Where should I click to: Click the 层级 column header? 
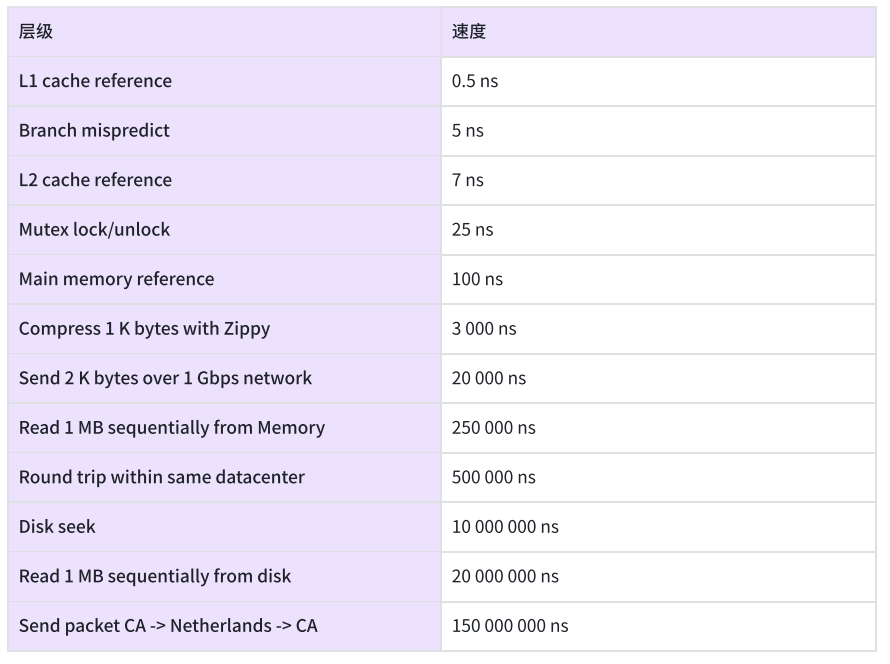coord(225,32)
